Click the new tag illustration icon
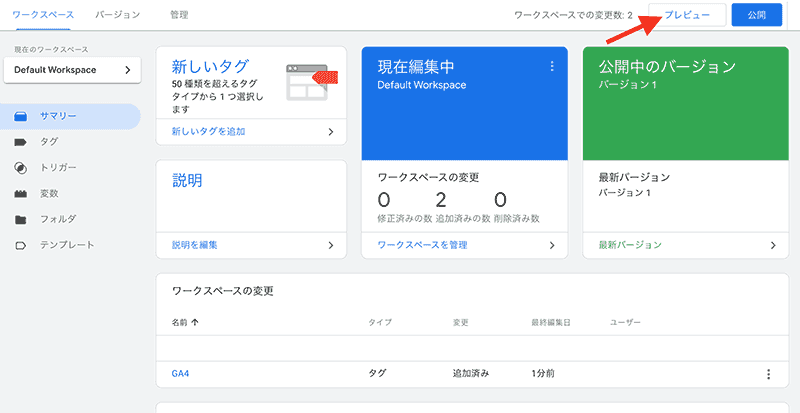 point(312,82)
